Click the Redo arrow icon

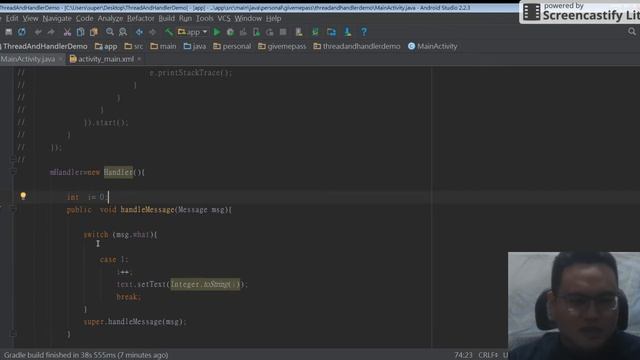(x=51, y=32)
